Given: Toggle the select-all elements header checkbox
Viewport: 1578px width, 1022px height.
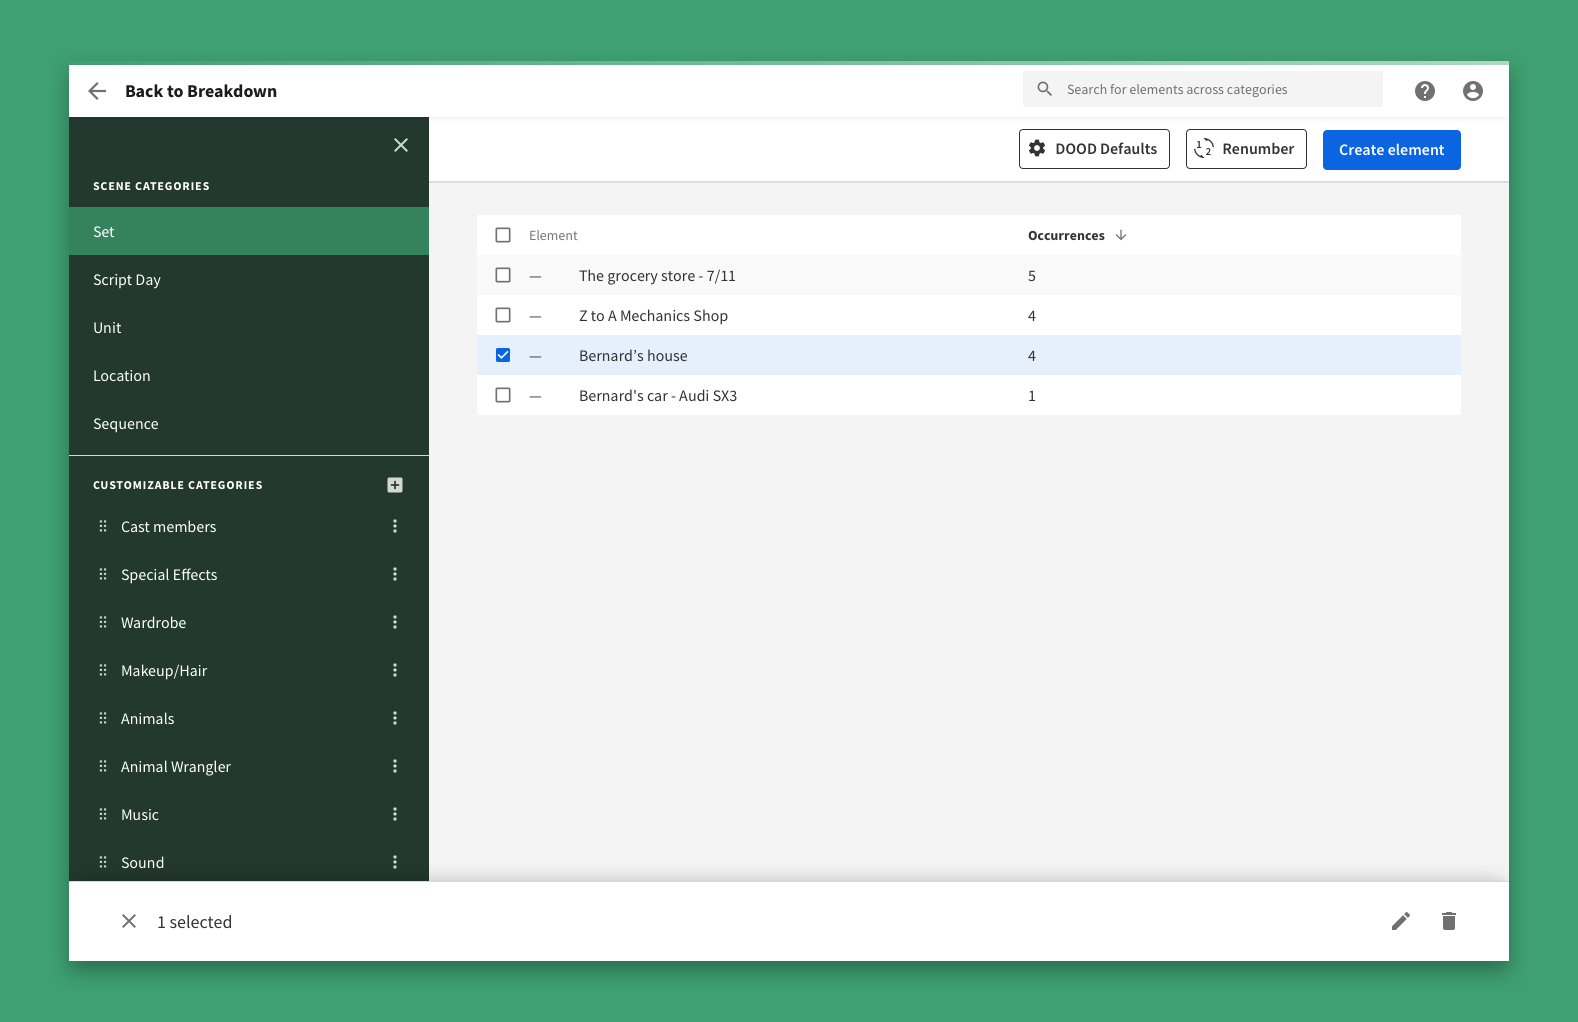Looking at the screenshot, I should click(503, 235).
